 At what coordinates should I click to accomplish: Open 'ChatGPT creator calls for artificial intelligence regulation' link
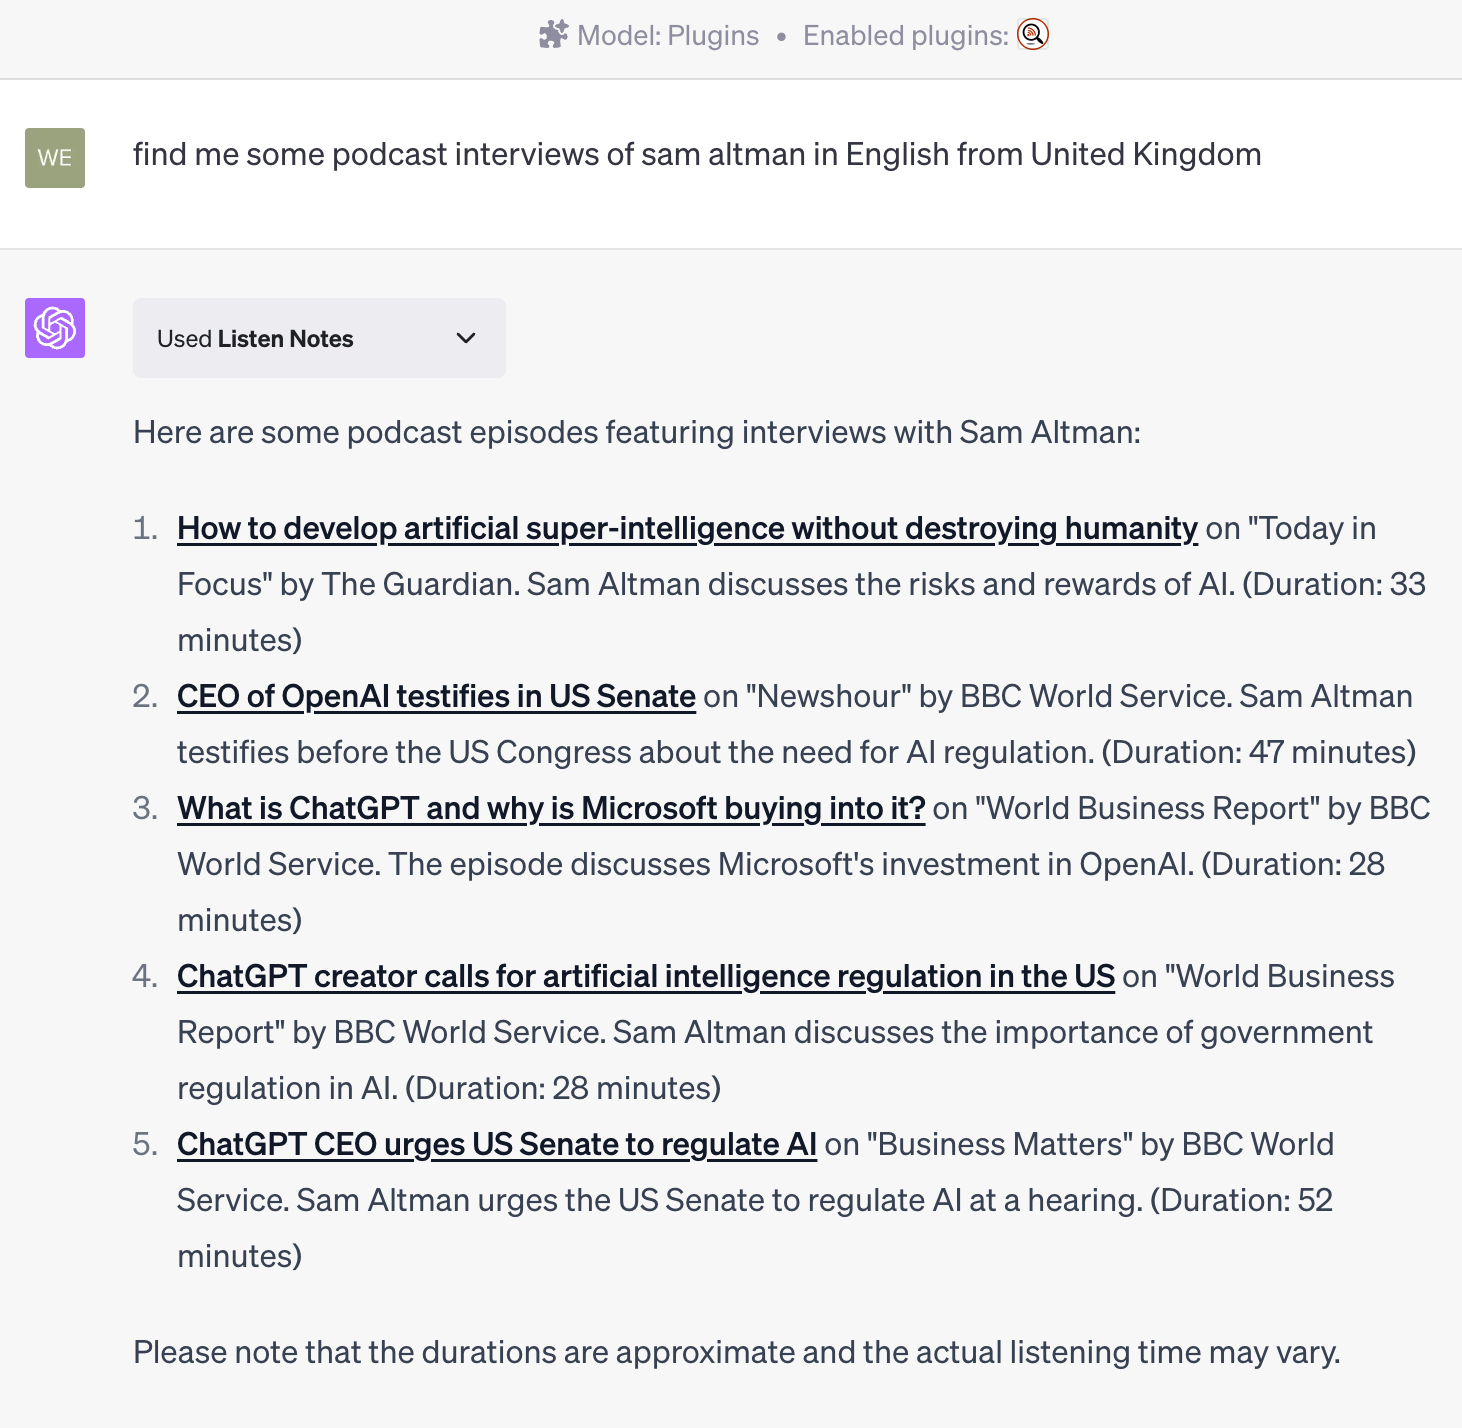[646, 976]
